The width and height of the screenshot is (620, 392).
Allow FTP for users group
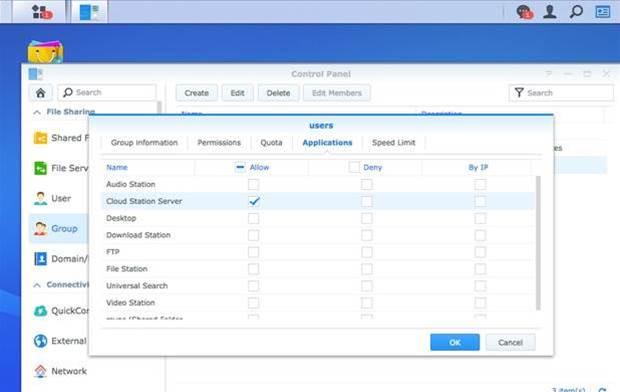[x=253, y=252]
